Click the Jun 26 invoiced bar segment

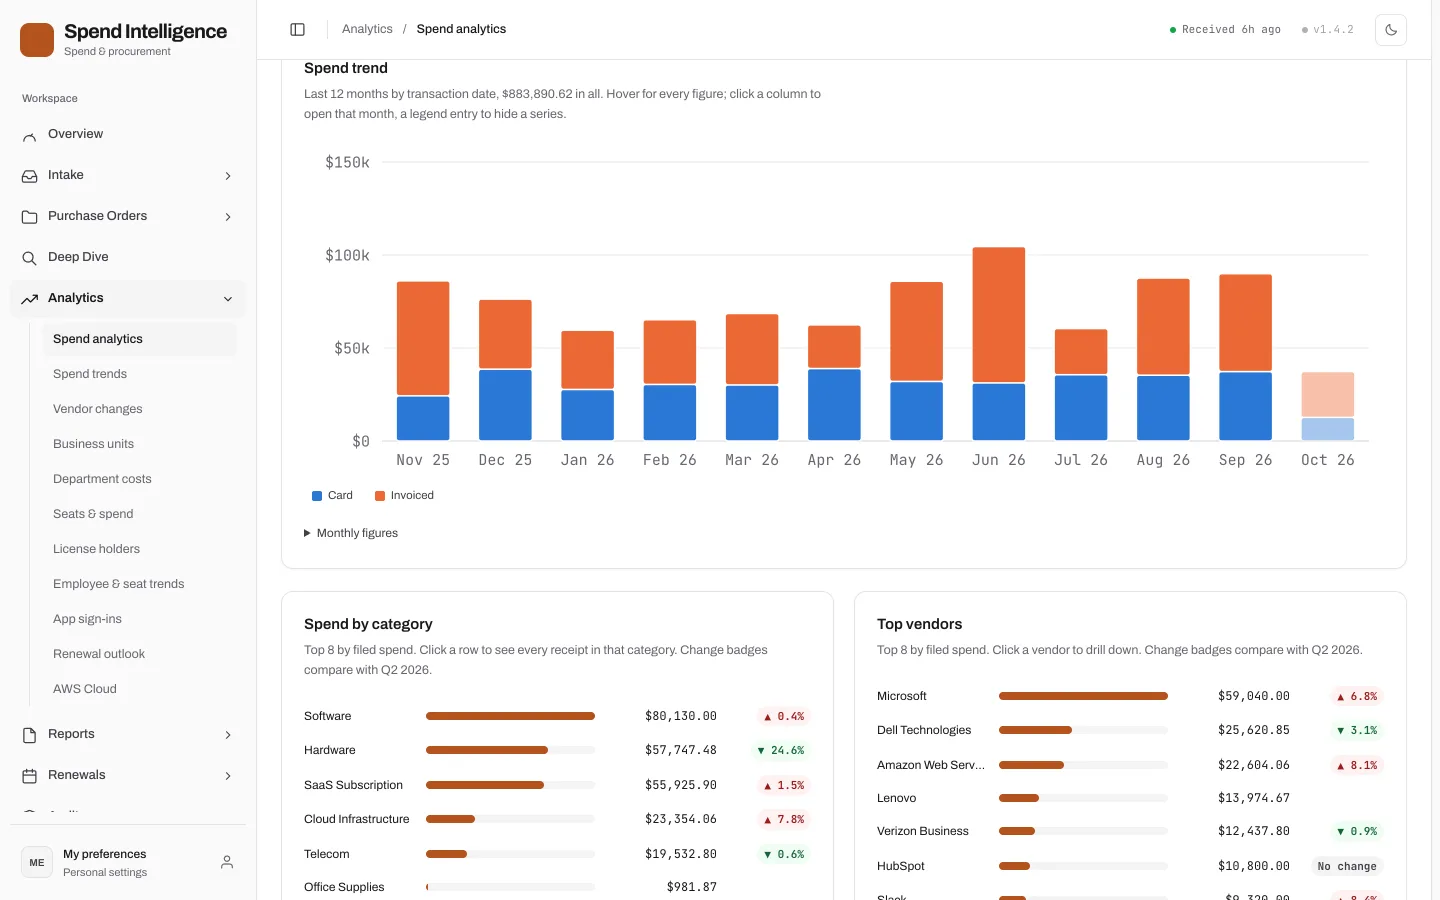pyautogui.click(x=999, y=315)
